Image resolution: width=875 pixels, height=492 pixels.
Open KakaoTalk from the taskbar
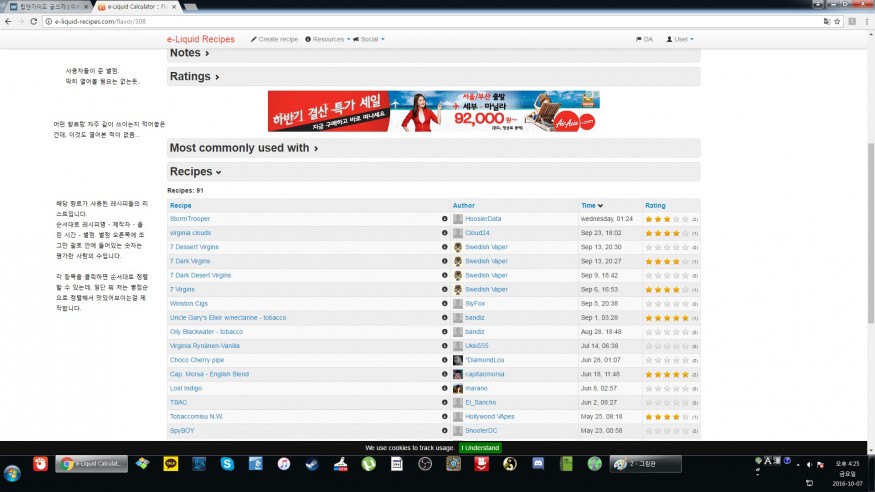(171, 464)
